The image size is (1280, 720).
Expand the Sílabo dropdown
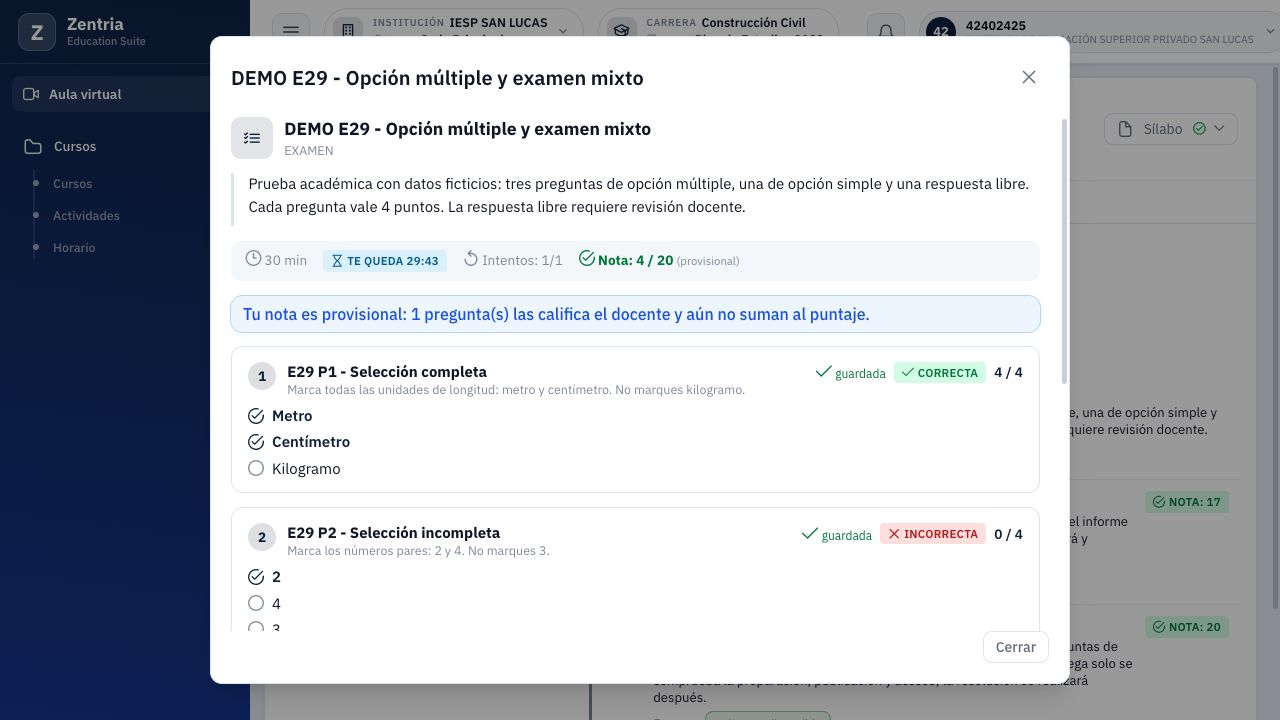coord(1171,129)
